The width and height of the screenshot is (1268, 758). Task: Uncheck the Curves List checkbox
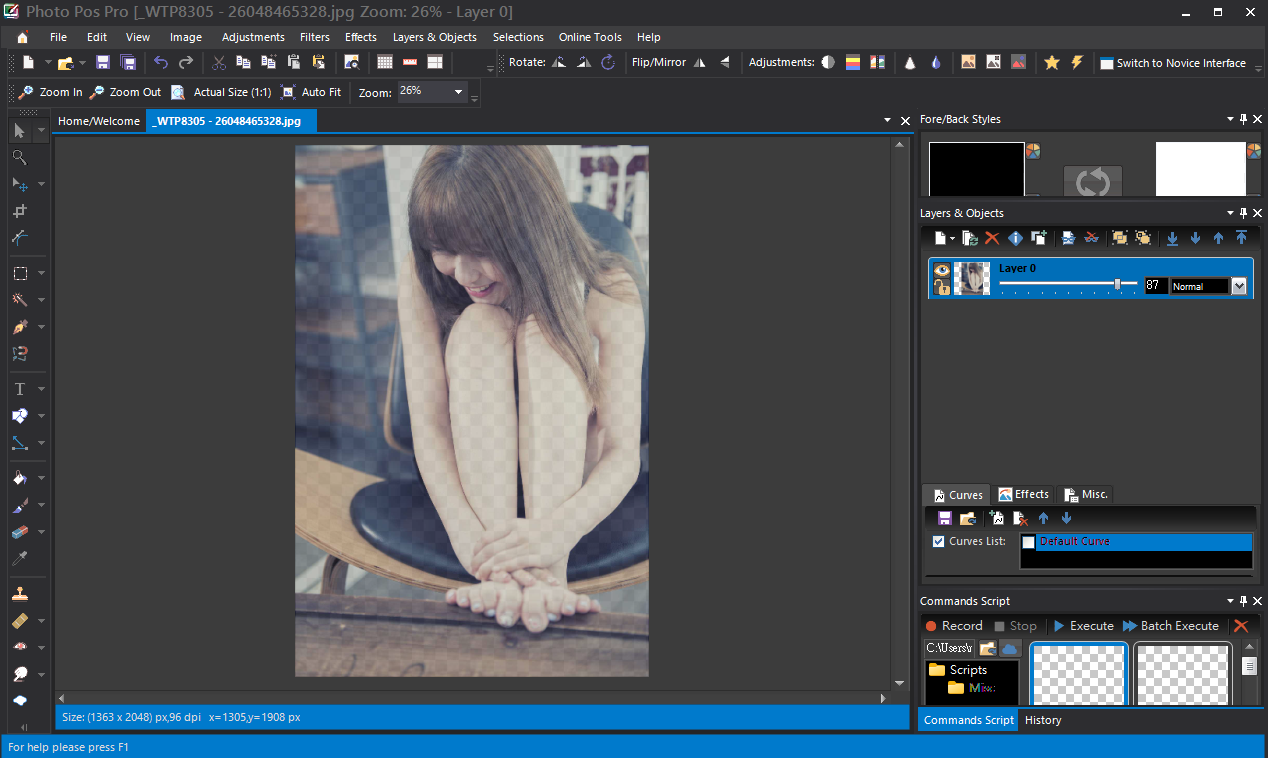point(938,541)
